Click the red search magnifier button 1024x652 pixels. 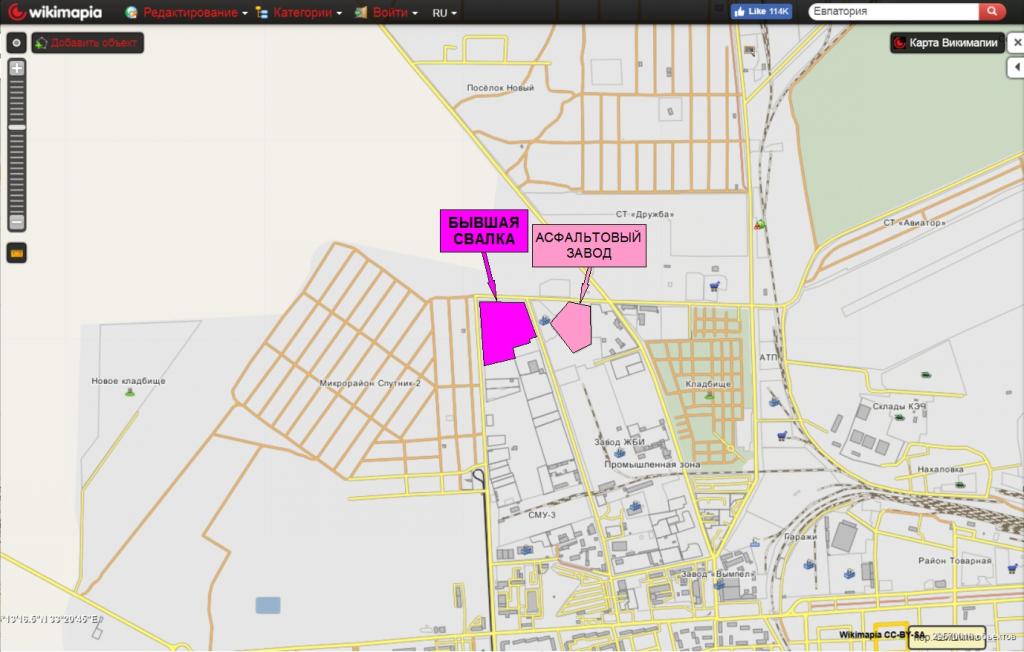[x=992, y=12]
